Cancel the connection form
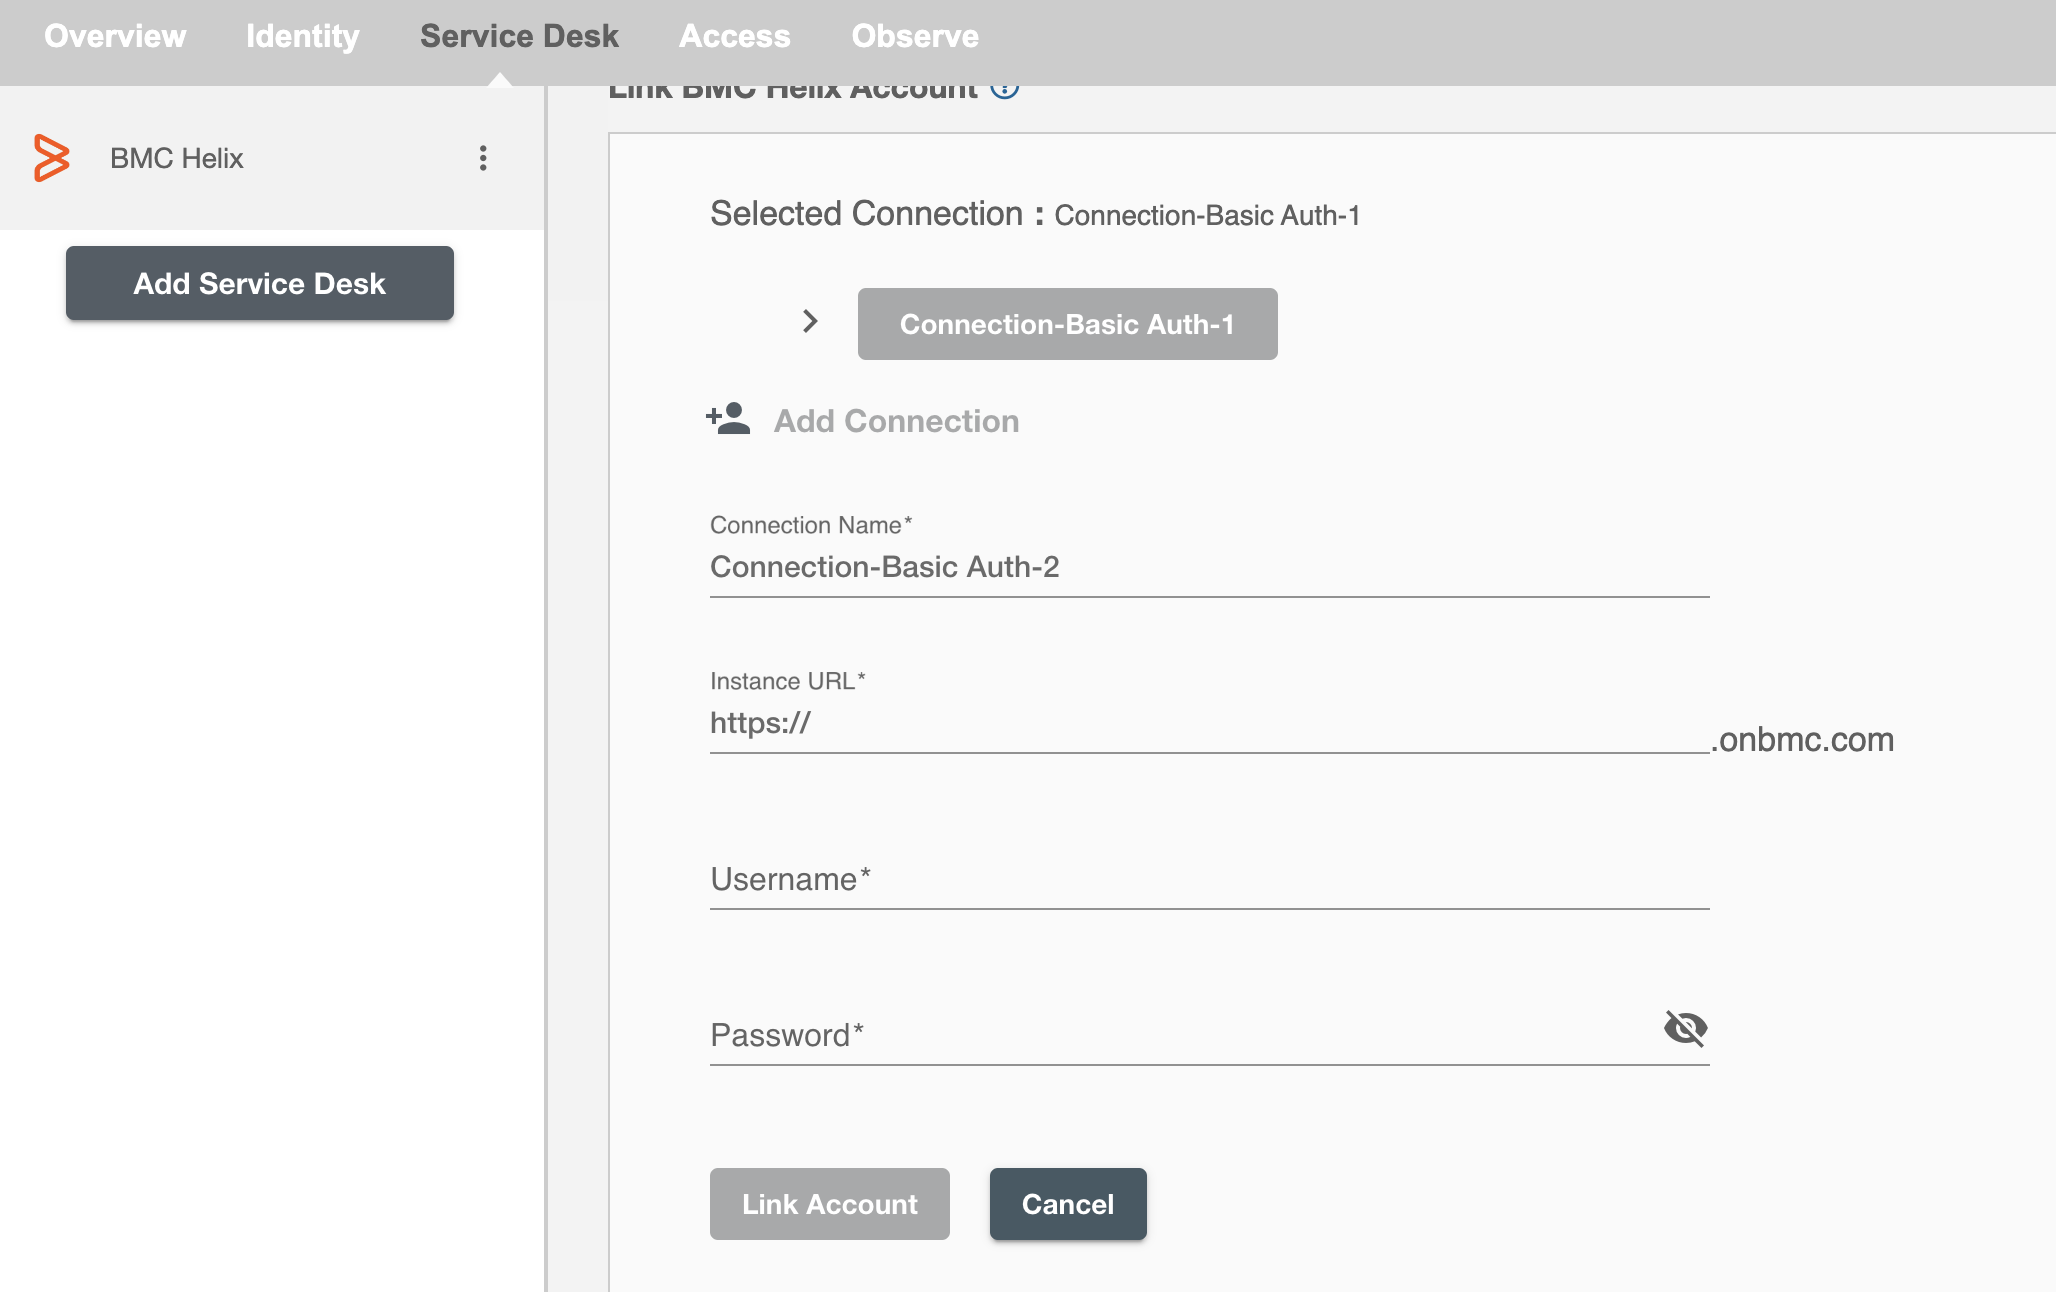This screenshot has width=2056, height=1292. point(1068,1204)
